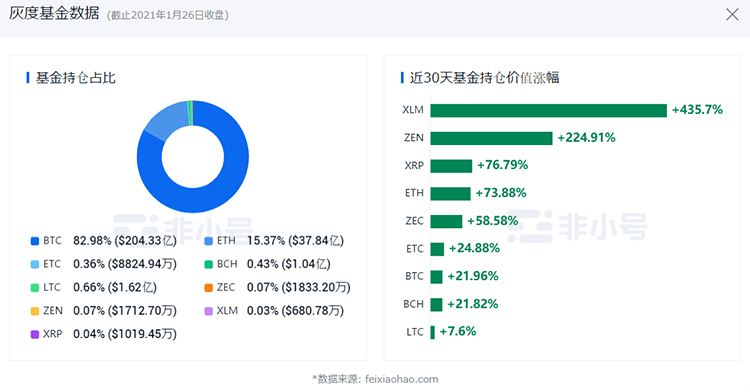Screen dimensions: 750x392
Task: Click ZEN holding value 0.07% ($1712.70万)
Action: tap(125, 311)
